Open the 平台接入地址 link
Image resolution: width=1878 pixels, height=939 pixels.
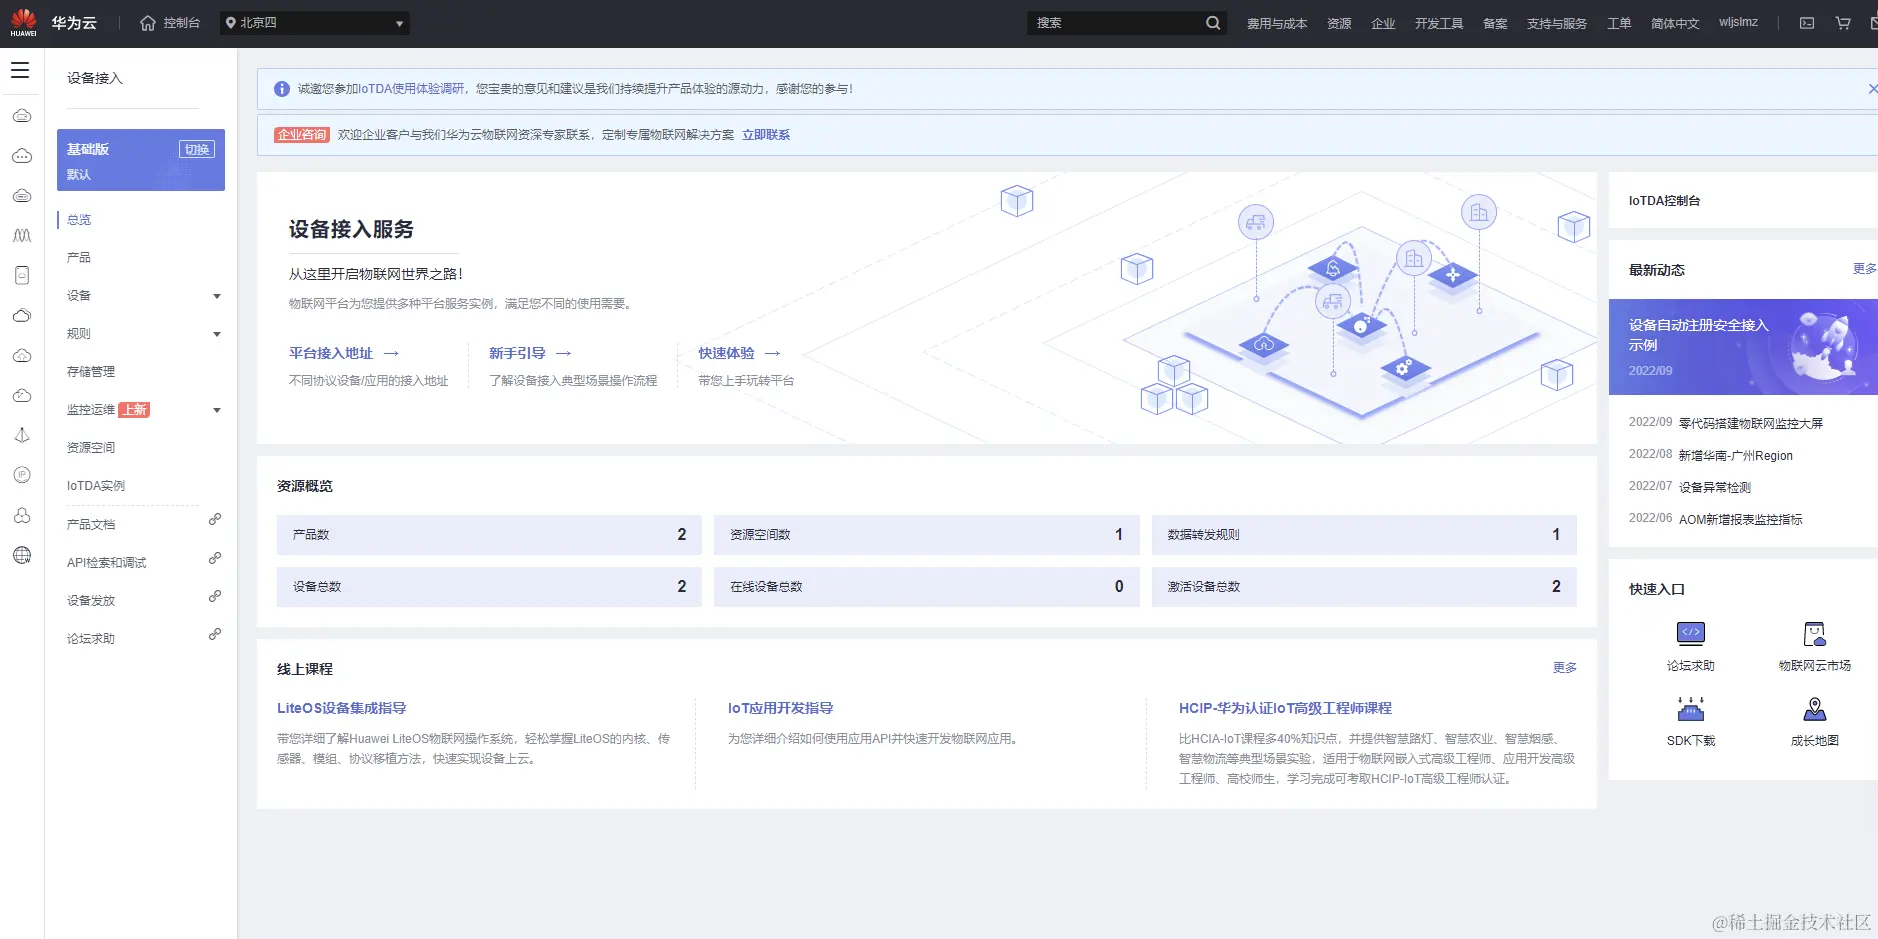tap(344, 353)
